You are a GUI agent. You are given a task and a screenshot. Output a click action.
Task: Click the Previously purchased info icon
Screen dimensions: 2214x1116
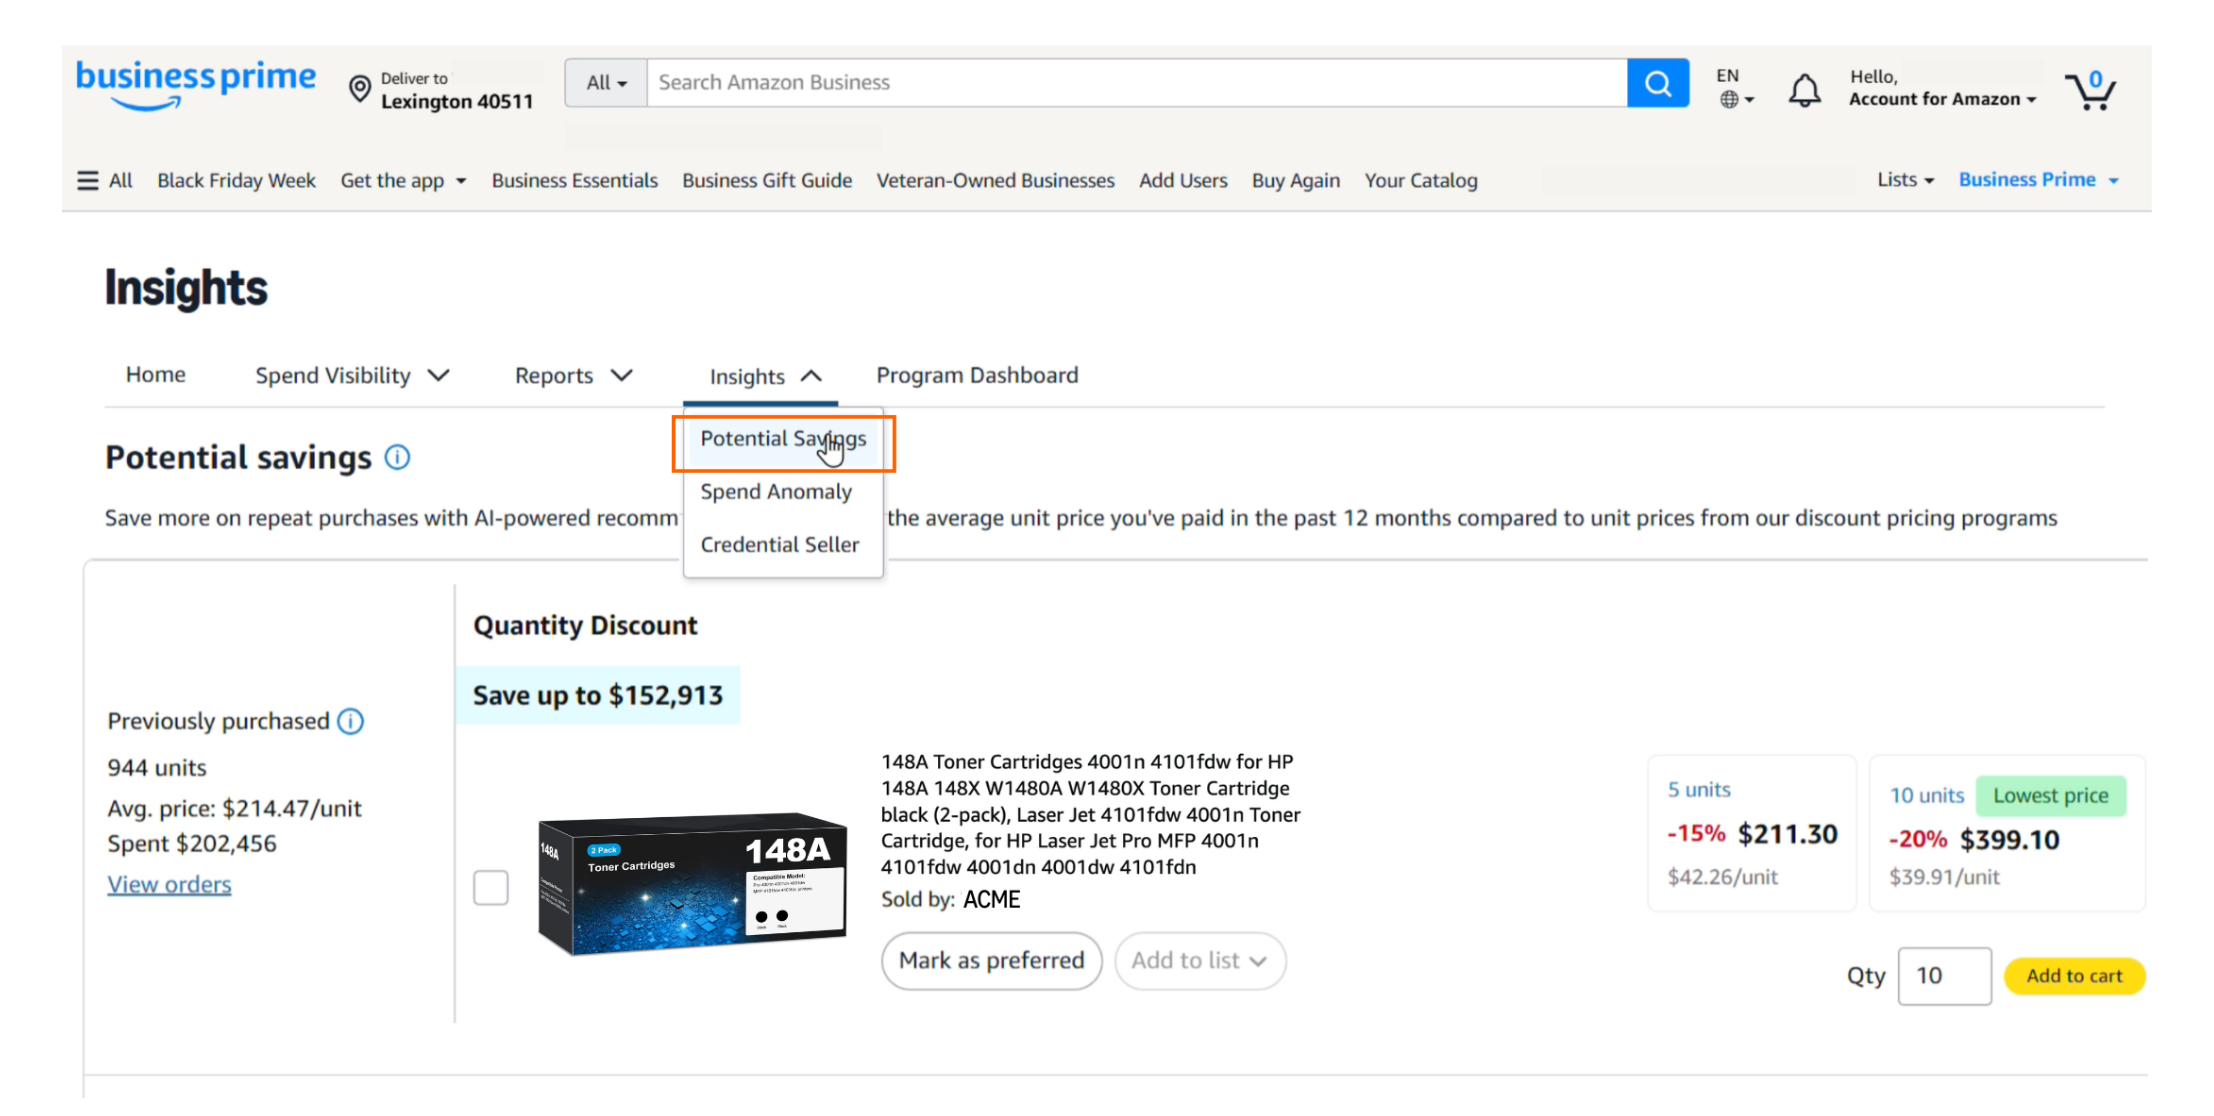[x=351, y=721]
